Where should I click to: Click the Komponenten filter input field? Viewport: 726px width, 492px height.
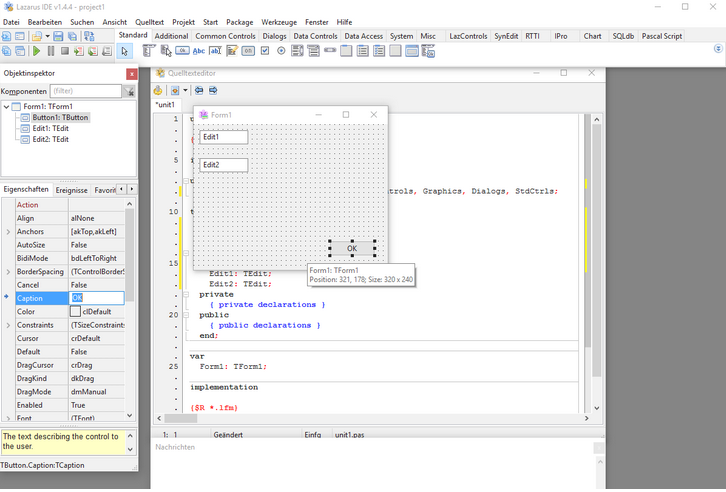[85, 91]
